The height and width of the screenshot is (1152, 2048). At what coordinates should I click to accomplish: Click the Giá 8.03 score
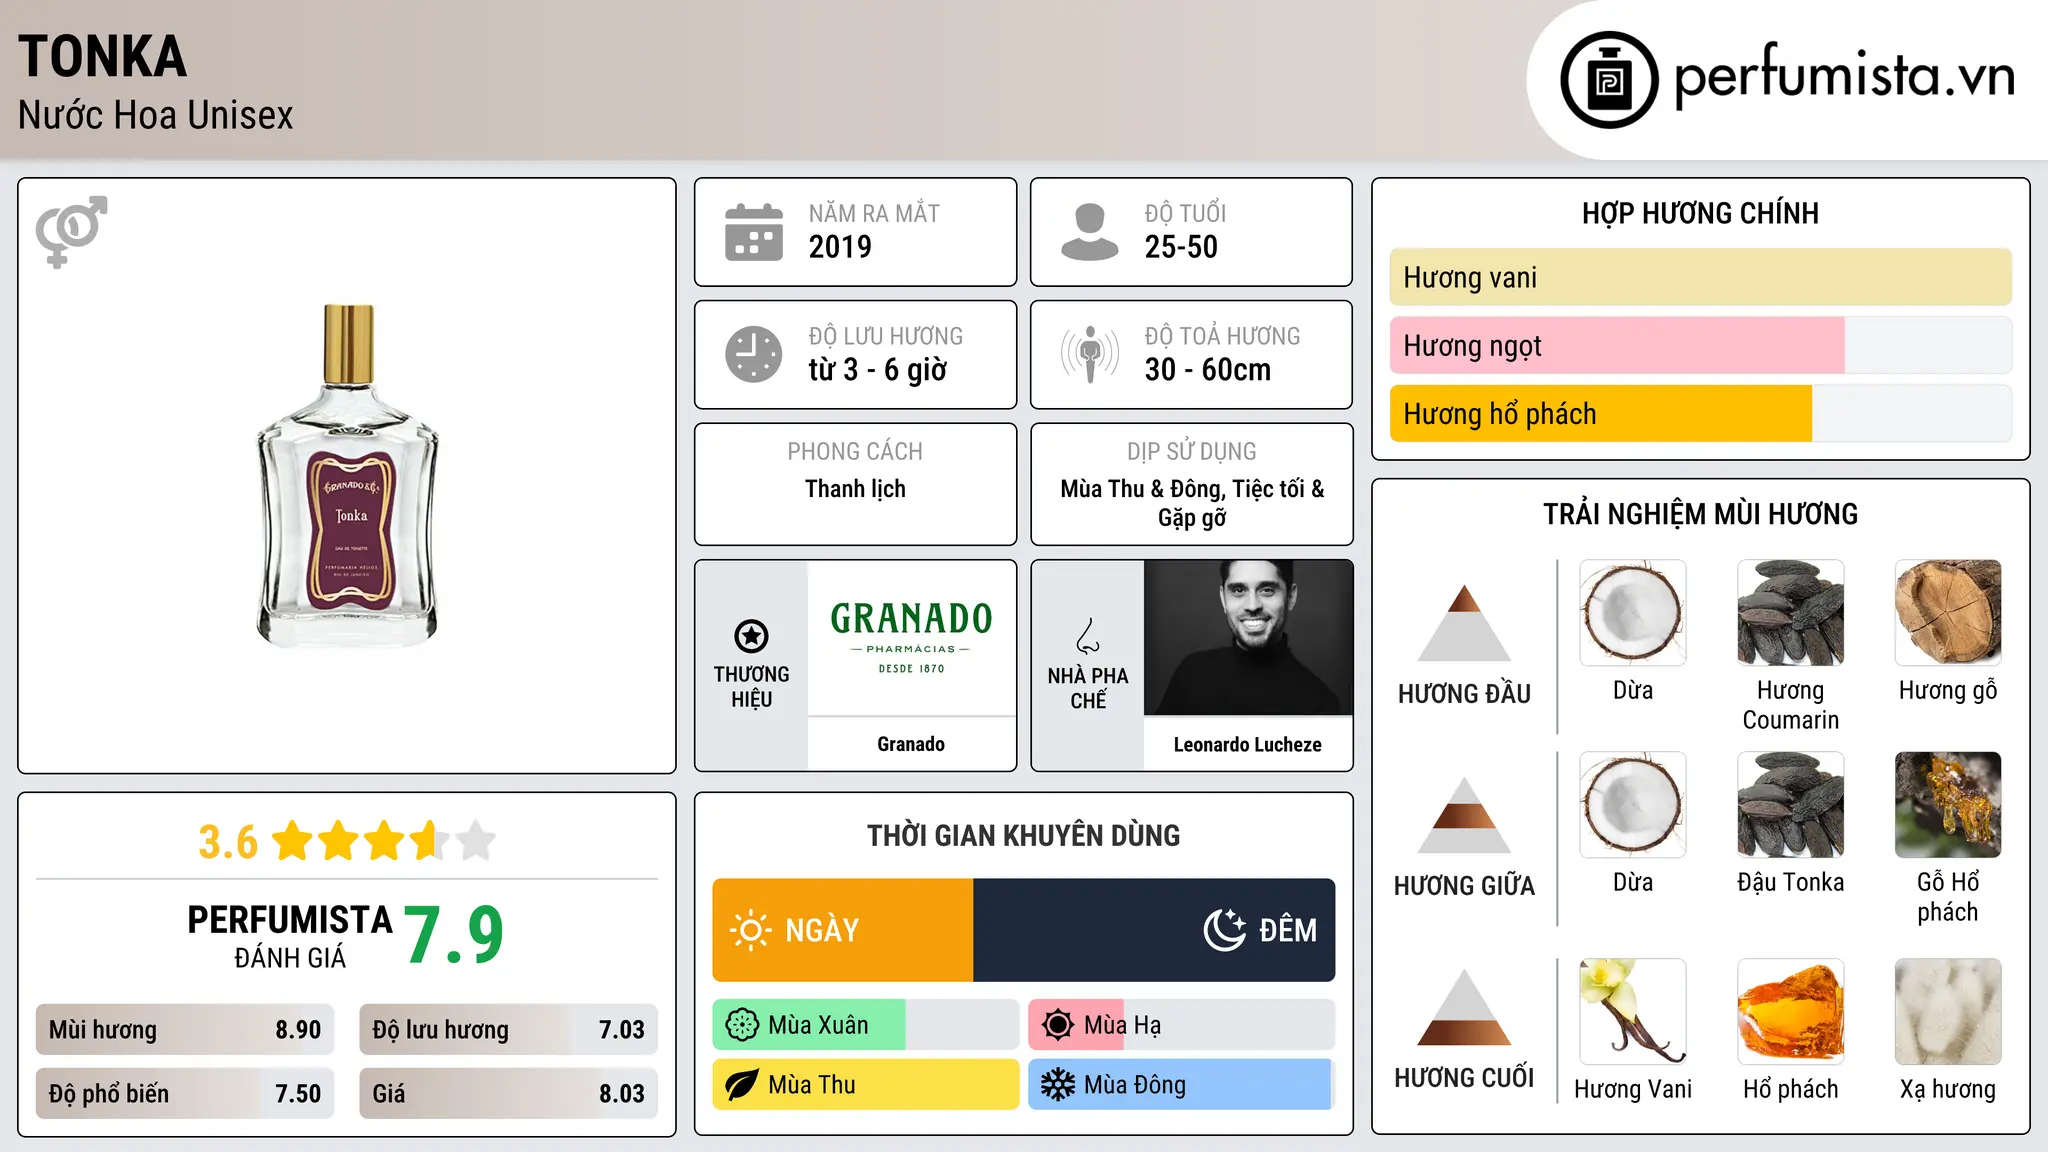click(509, 1094)
